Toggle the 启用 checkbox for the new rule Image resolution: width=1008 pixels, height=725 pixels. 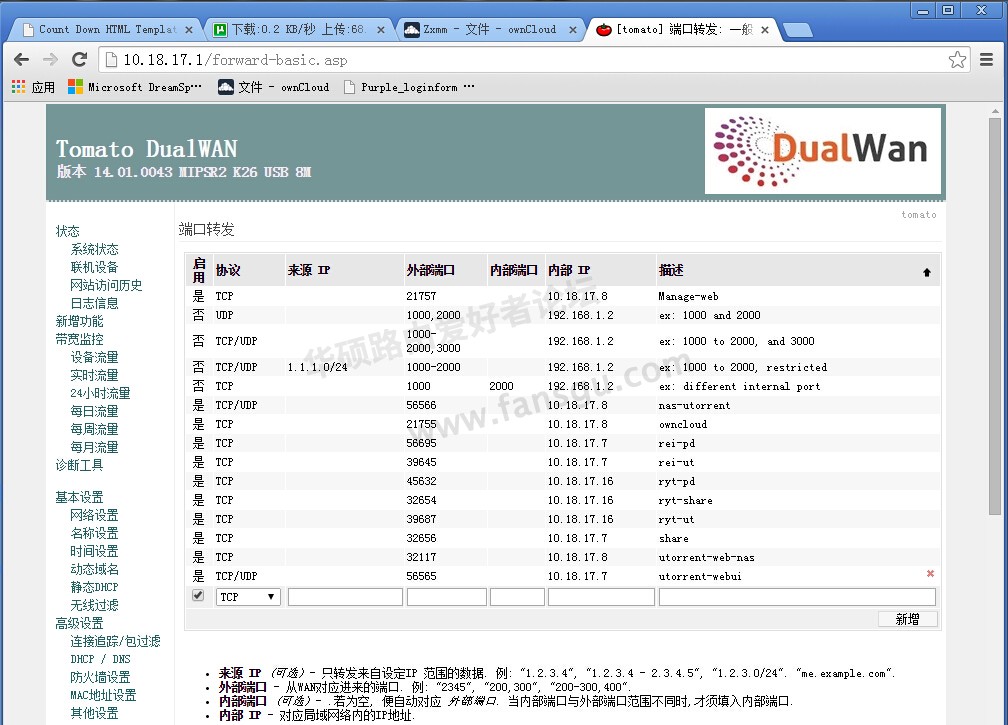198,596
